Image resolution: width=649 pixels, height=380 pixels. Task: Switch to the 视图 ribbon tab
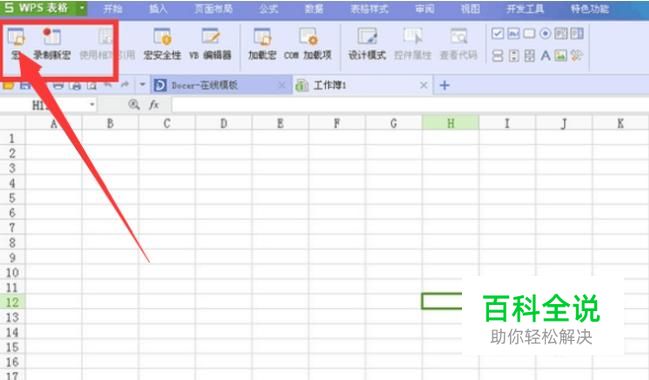click(x=471, y=9)
